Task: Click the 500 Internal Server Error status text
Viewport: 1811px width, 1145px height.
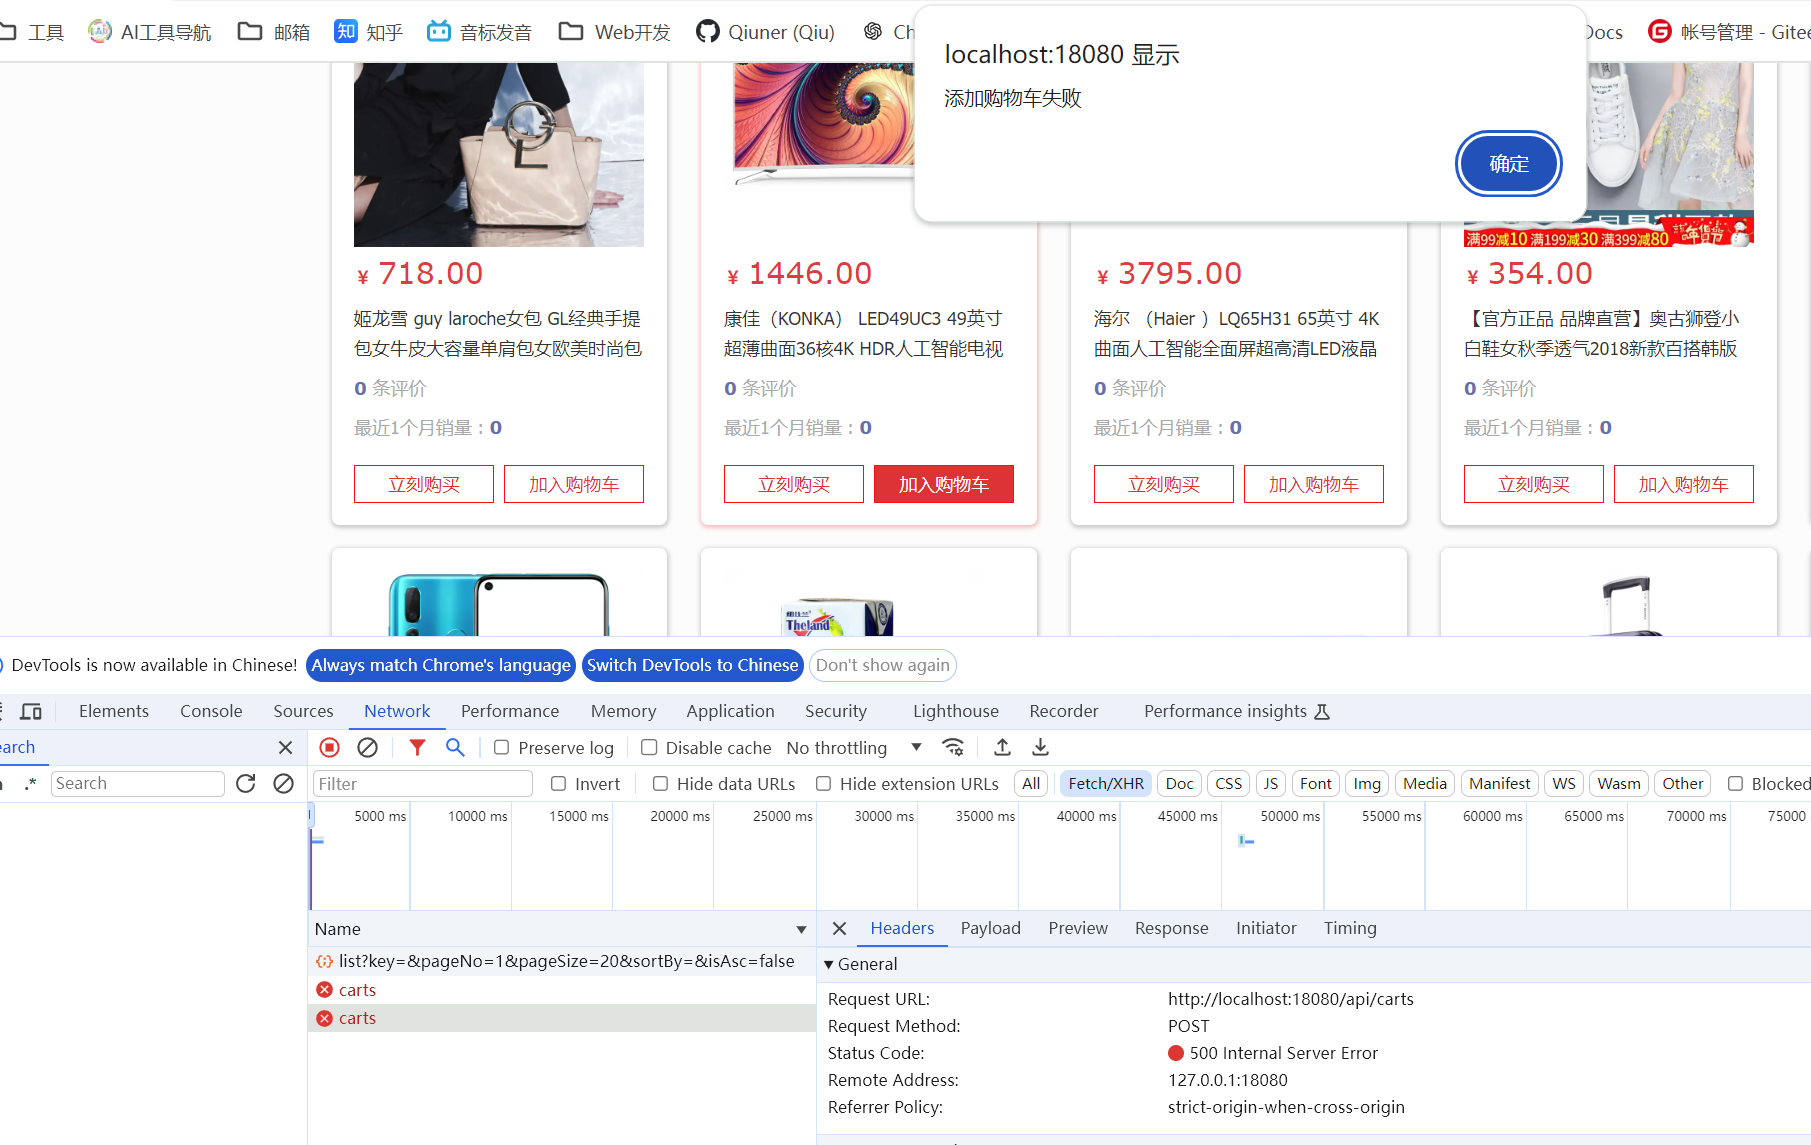Action: 1284,1053
